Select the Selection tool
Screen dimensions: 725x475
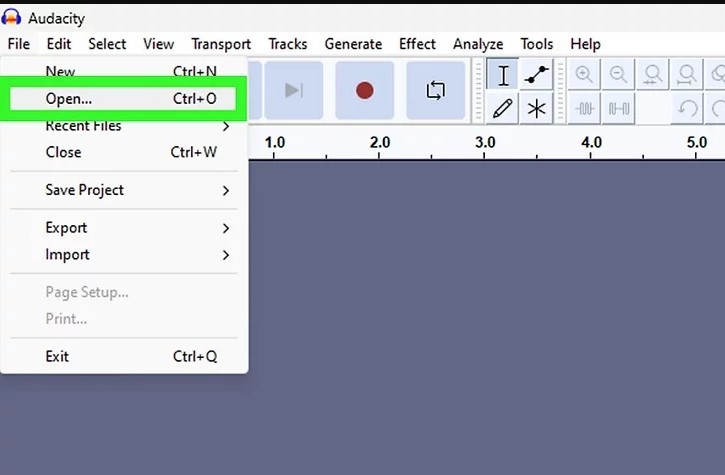pyautogui.click(x=504, y=76)
